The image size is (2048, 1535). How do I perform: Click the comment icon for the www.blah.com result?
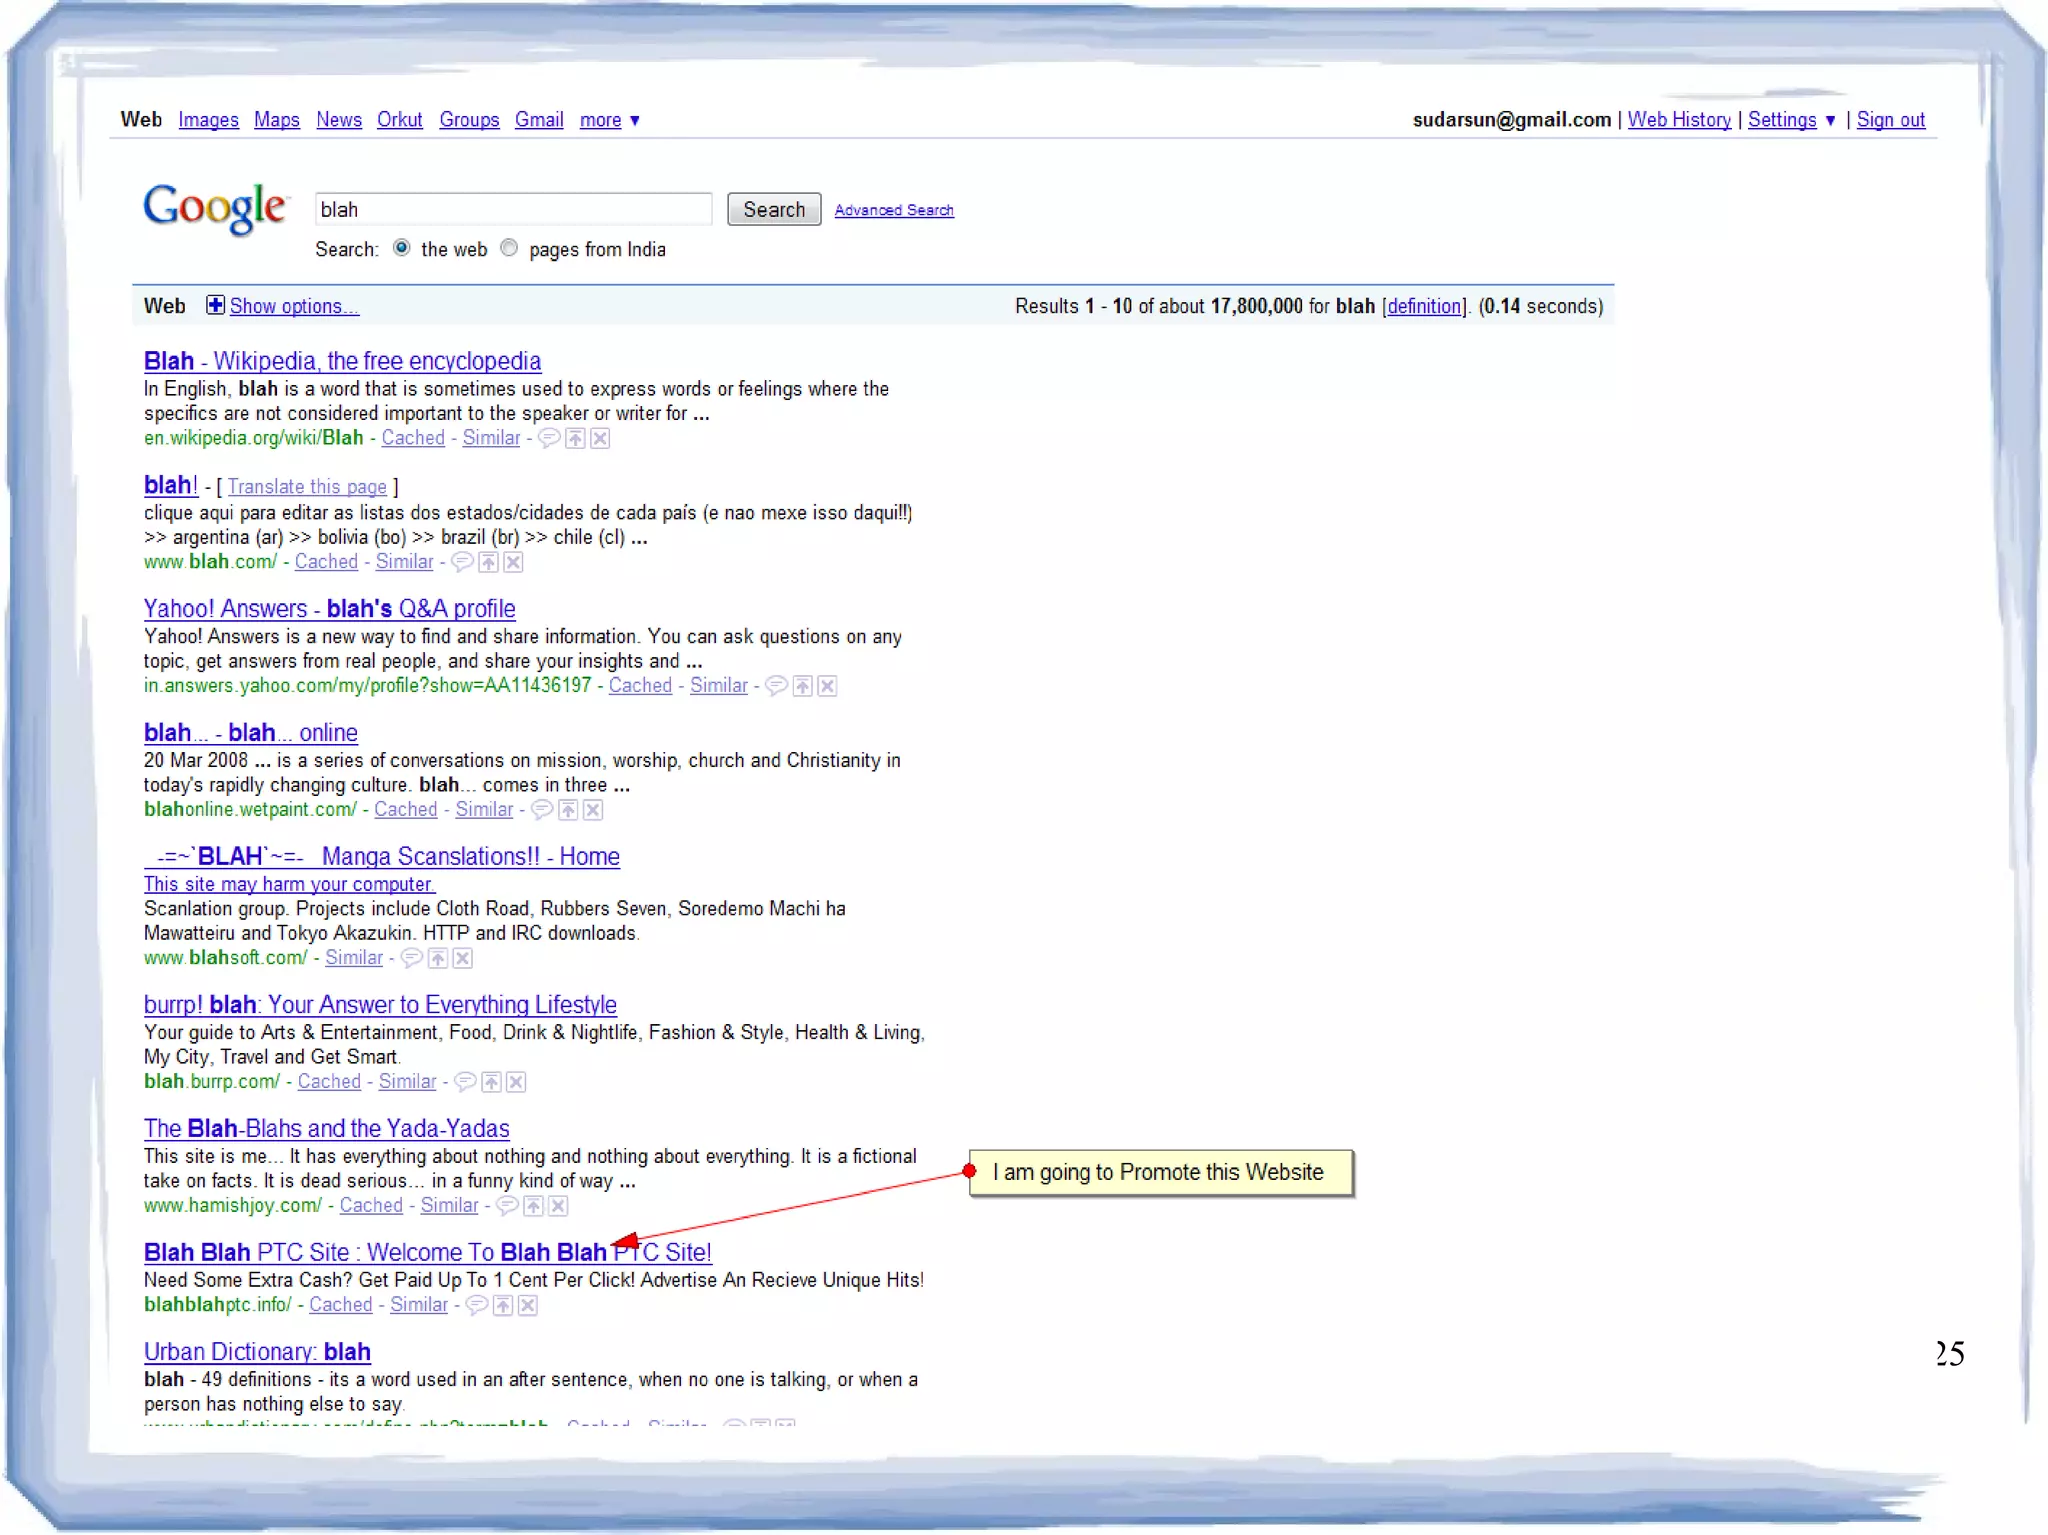point(463,562)
